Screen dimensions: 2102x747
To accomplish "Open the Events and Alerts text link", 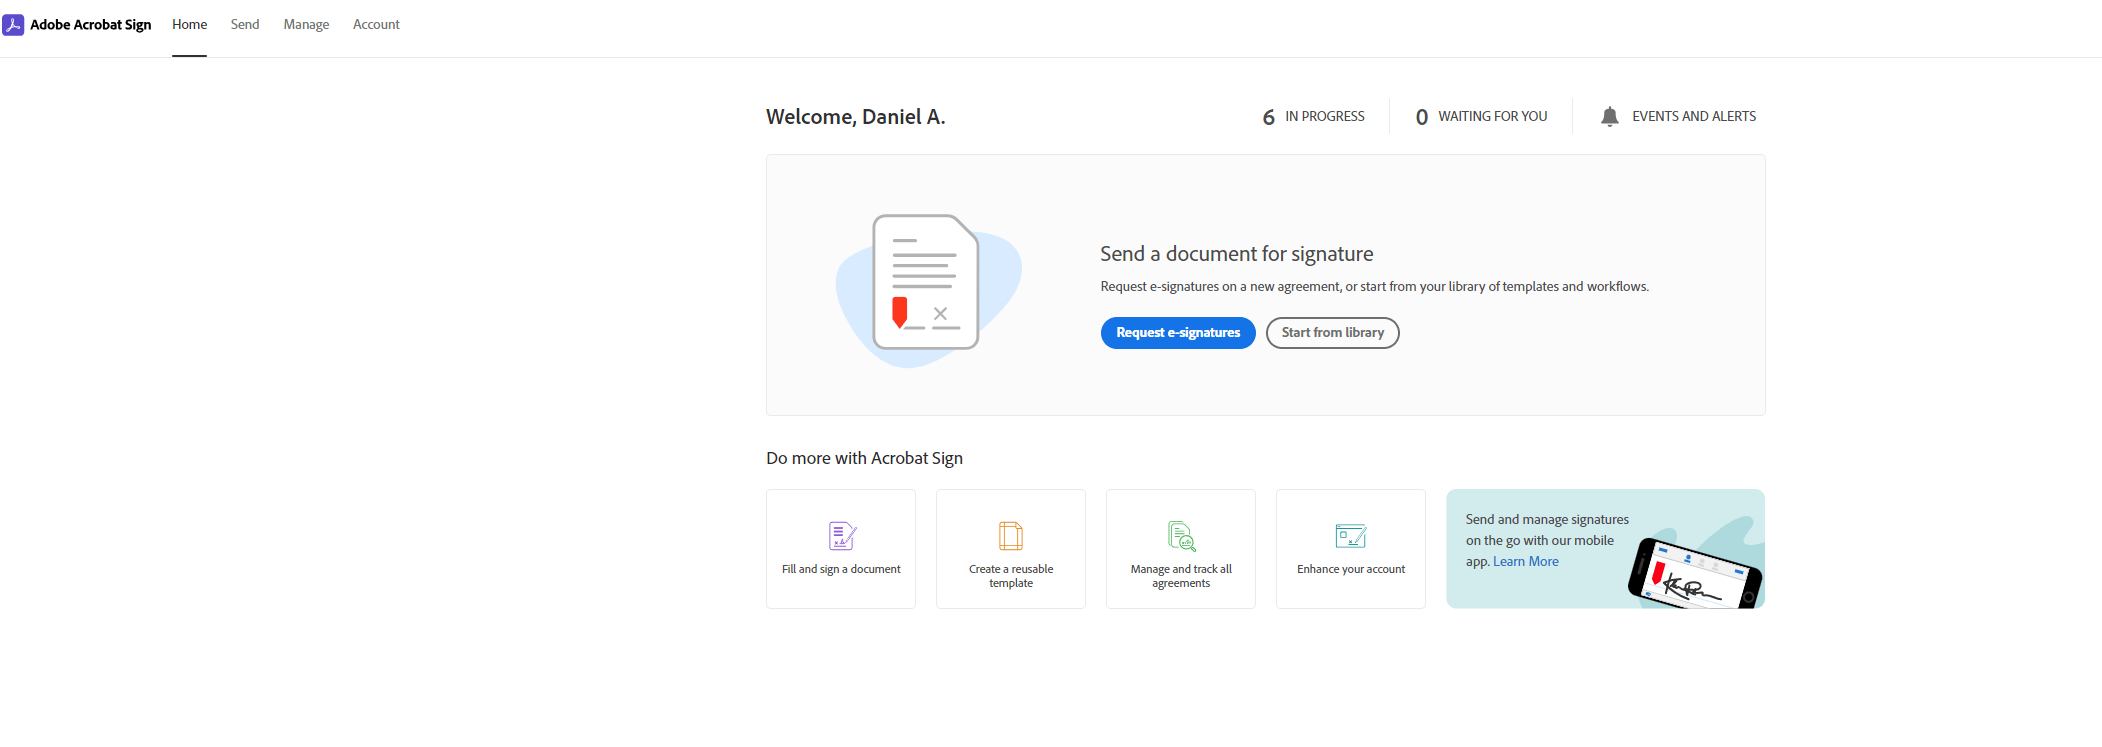I will 1694,117.
